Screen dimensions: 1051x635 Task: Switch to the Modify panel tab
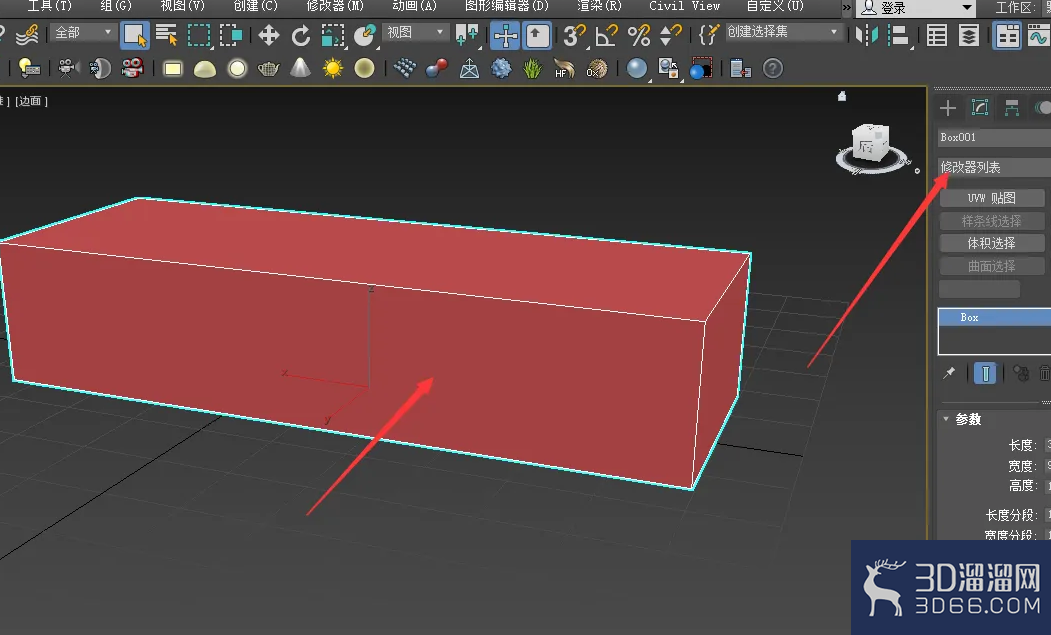(980, 108)
